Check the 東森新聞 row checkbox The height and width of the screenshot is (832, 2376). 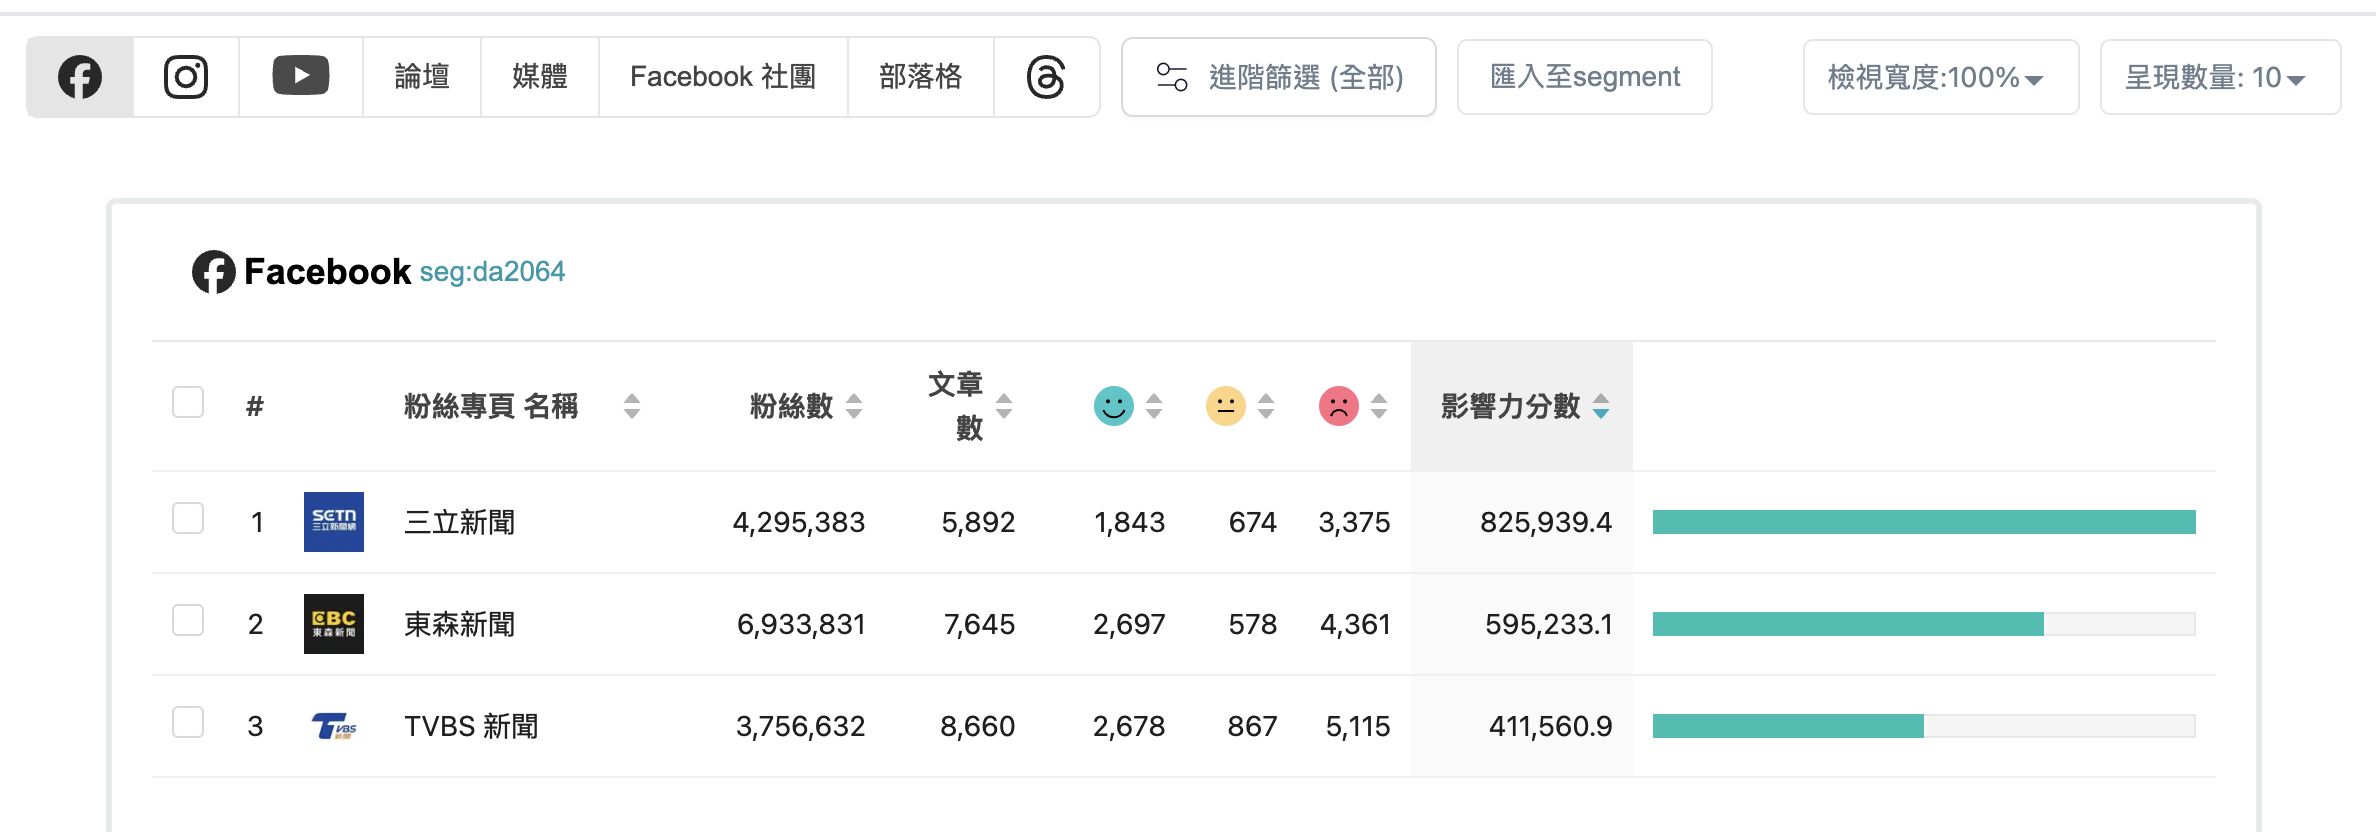[x=188, y=620]
